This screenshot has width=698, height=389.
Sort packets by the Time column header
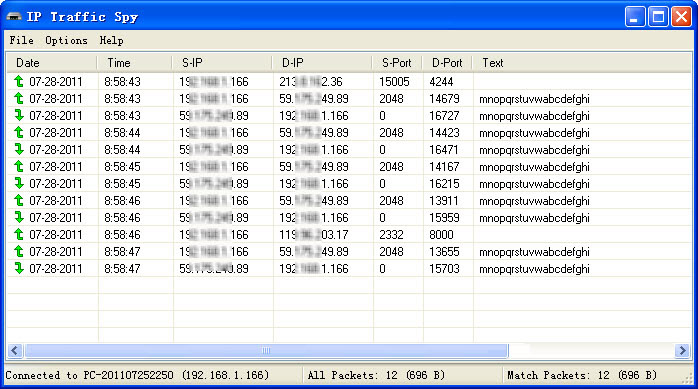[134, 63]
